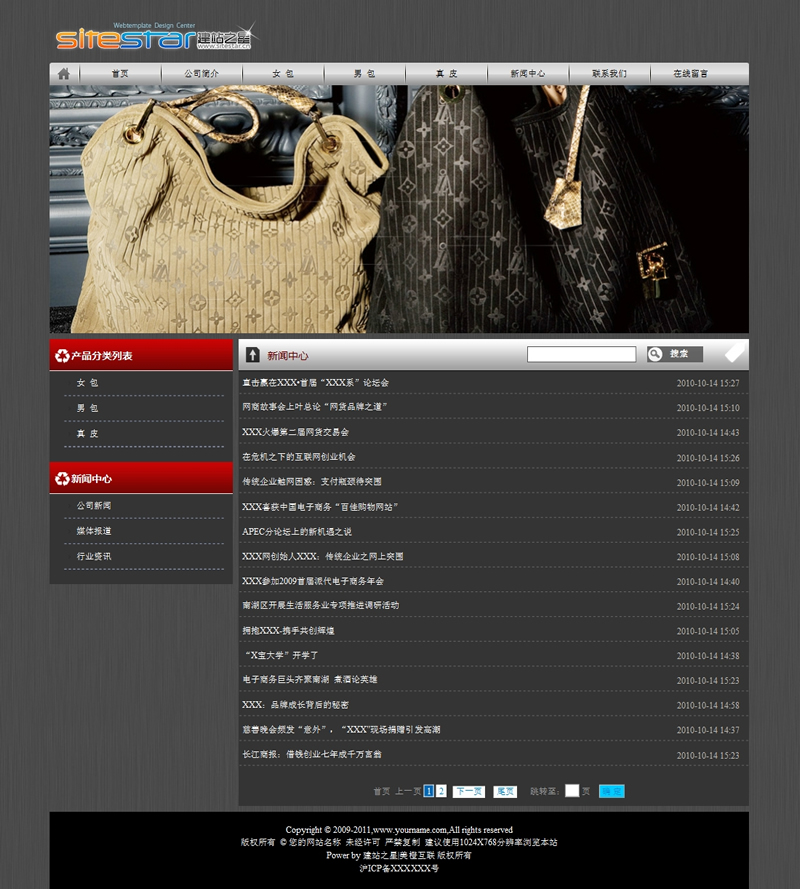The height and width of the screenshot is (889, 800).
Task: Open 媒体报道 in news sidebar
Action: point(94,531)
